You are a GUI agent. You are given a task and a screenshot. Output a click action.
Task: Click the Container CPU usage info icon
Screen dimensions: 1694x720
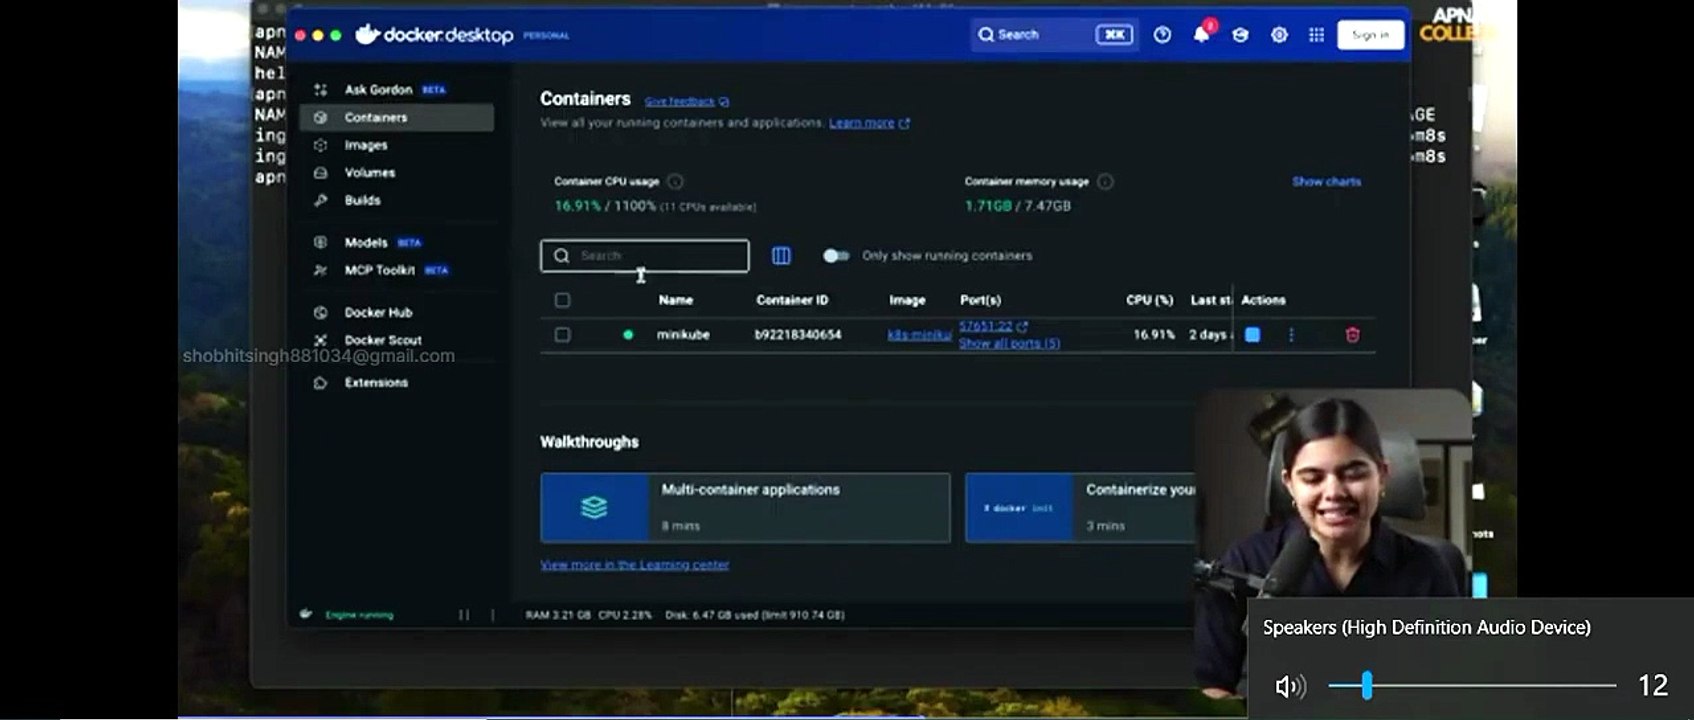(x=675, y=181)
